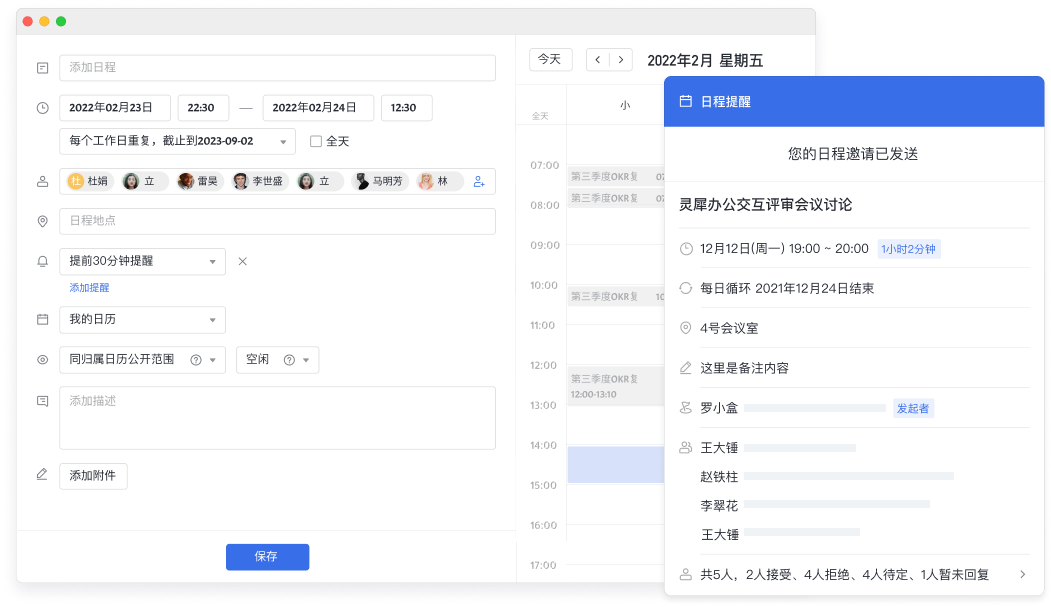Select the blue highlighted time slot
1051x607 pixels.
point(615,465)
